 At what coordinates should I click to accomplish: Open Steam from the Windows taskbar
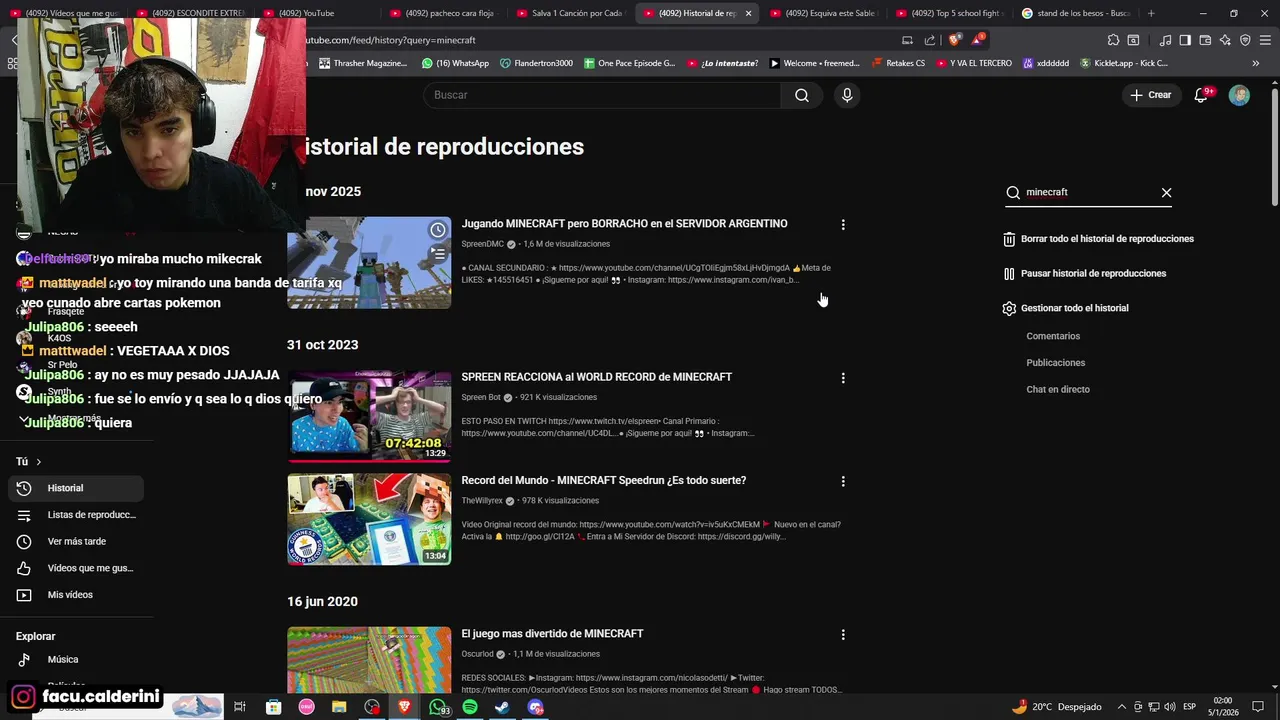click(x=503, y=707)
